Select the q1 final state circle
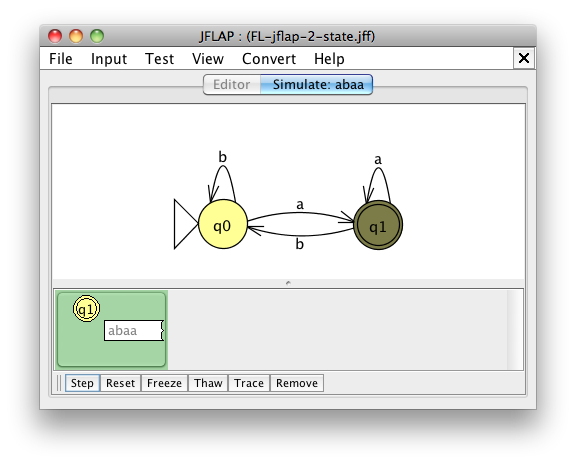 click(378, 225)
